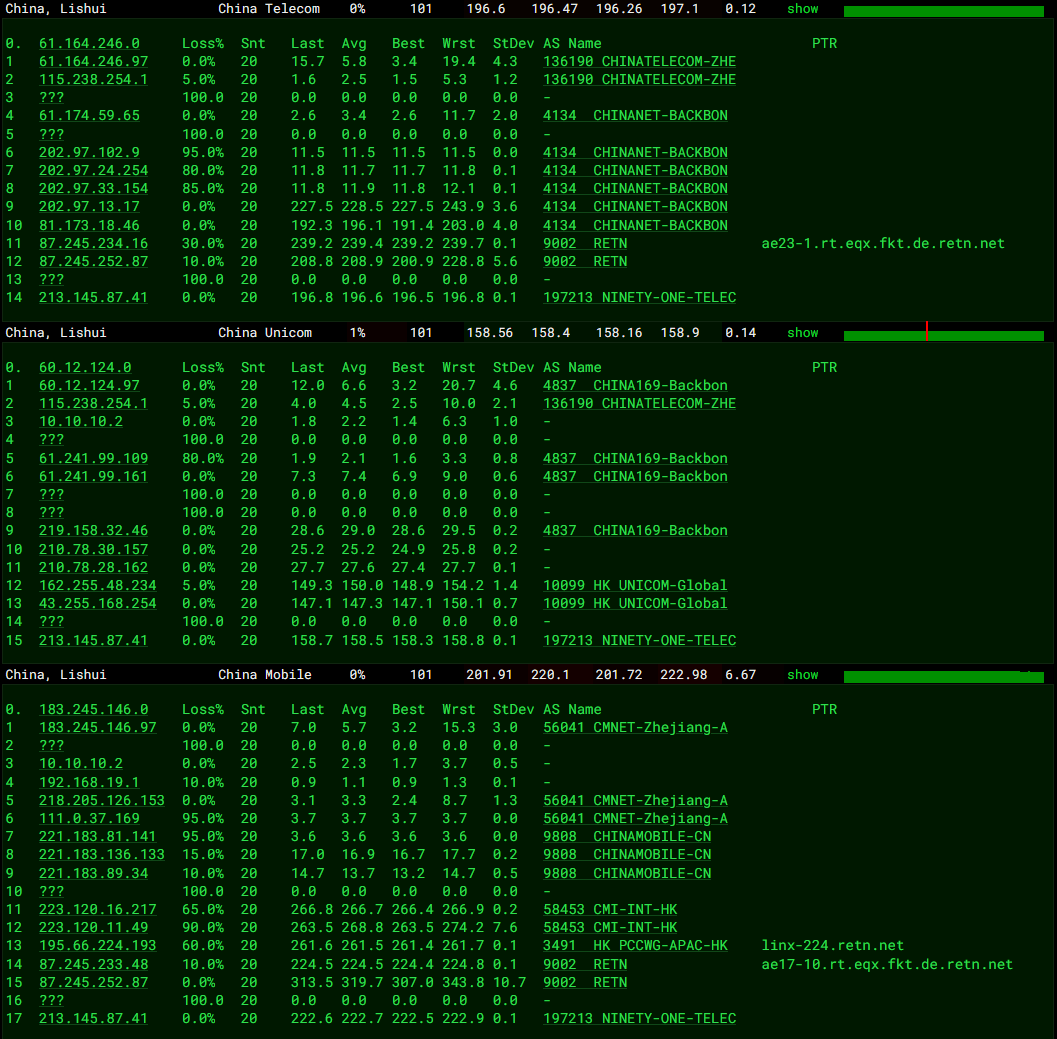Open IP link 219.158.32.46
The height and width of the screenshot is (1039, 1057).
(93, 531)
